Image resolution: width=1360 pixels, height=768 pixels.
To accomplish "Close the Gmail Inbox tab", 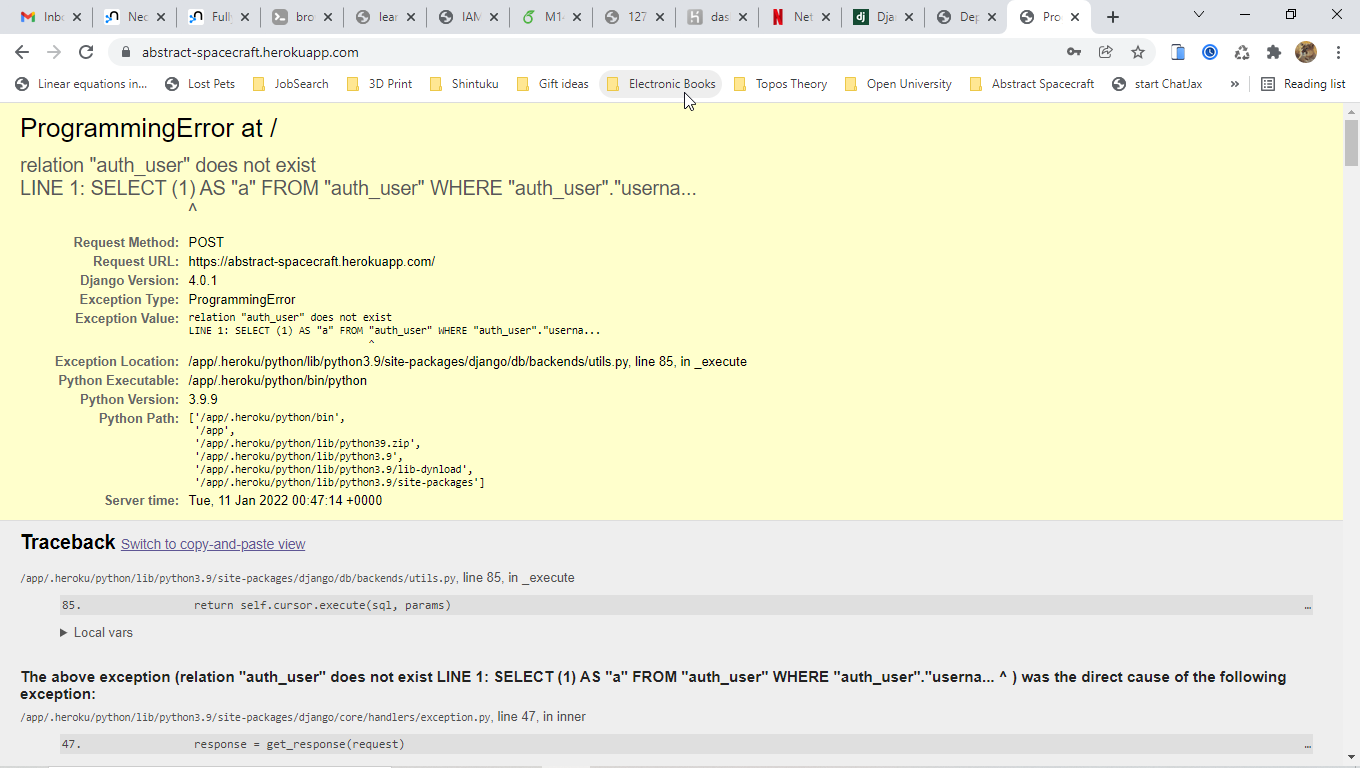I will click(x=78, y=17).
